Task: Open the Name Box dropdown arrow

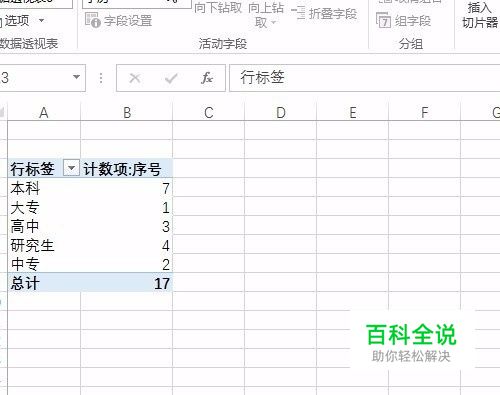Action: [76, 77]
